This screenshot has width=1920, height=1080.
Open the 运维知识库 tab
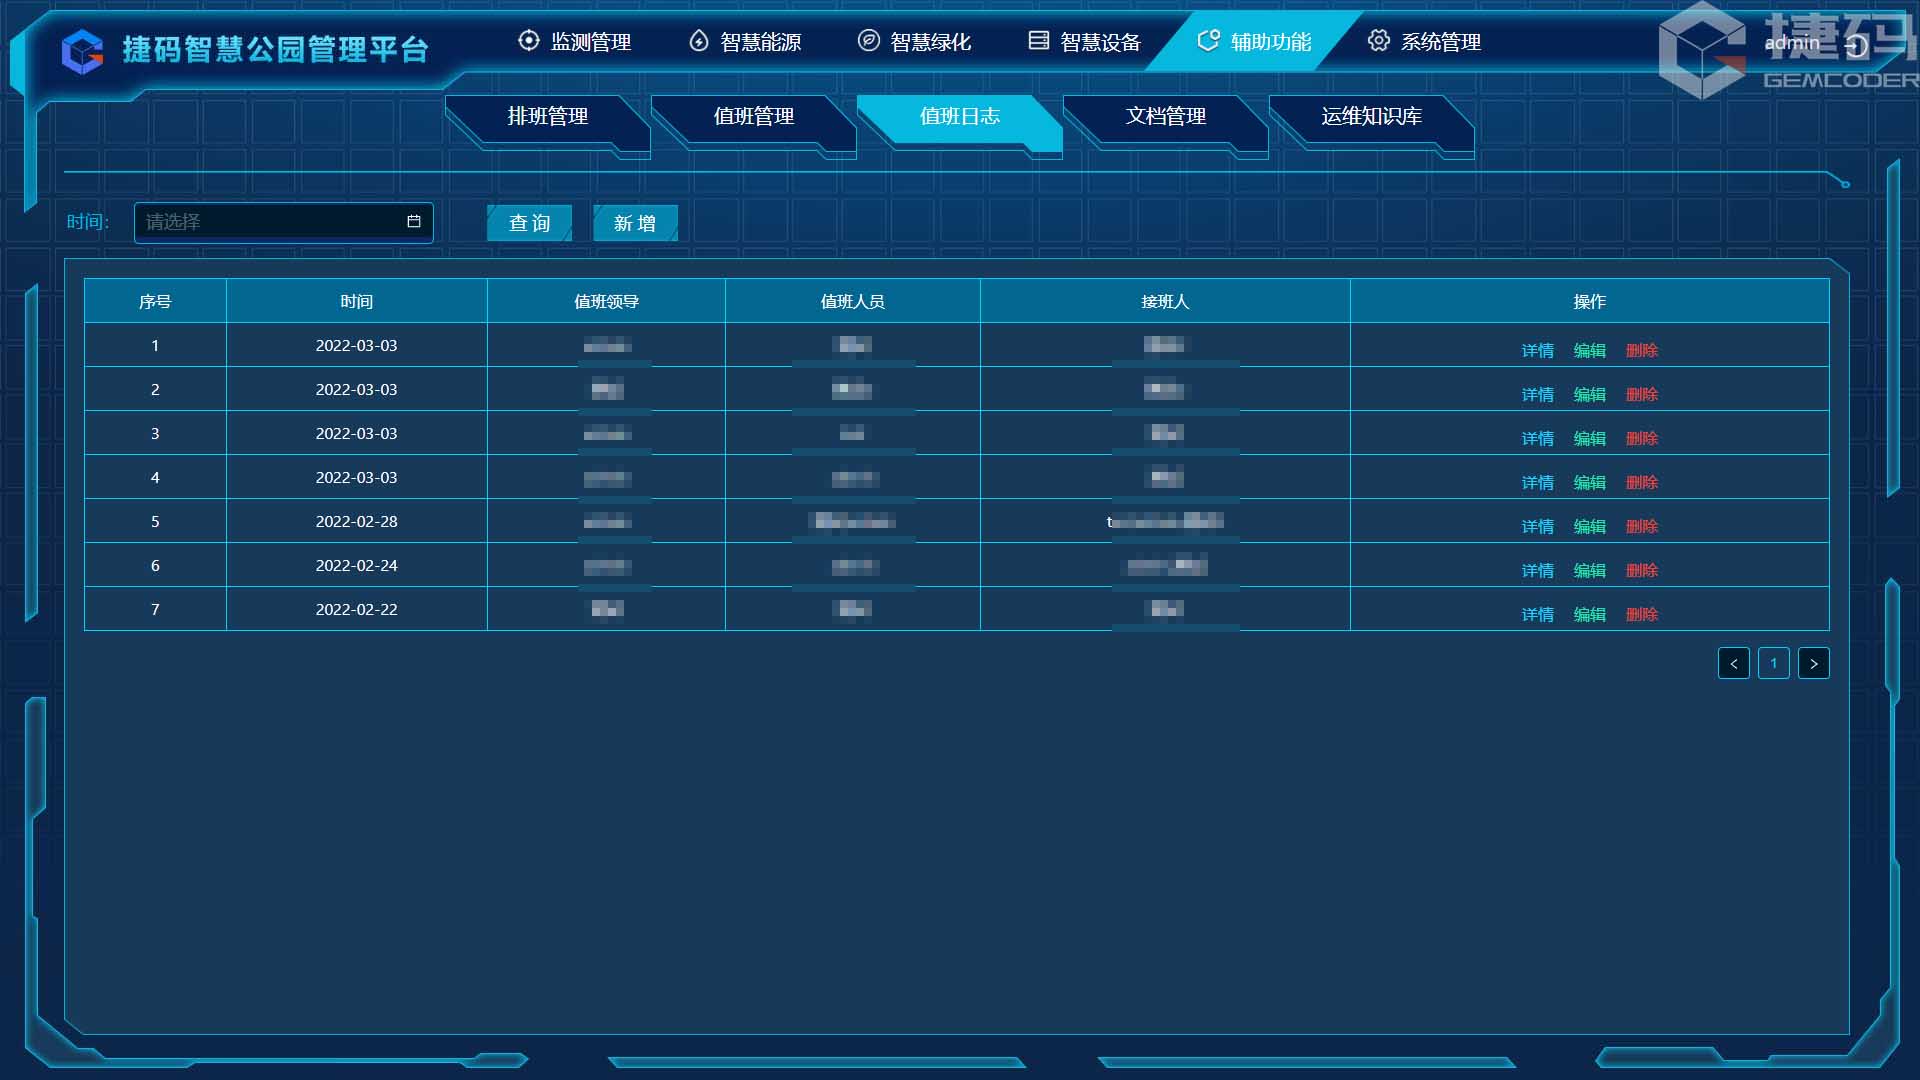pos(1371,117)
